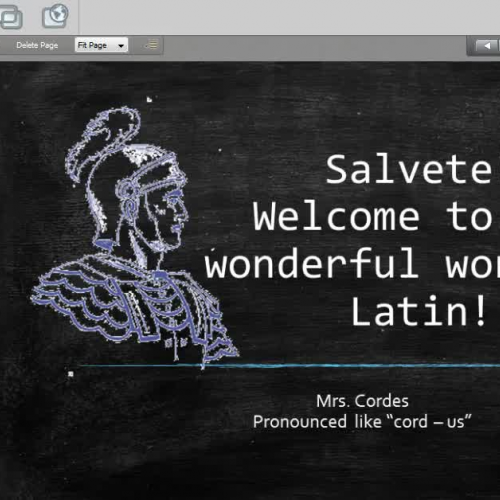Click the 'Mrs. Cordes' subtitle text

point(362,401)
